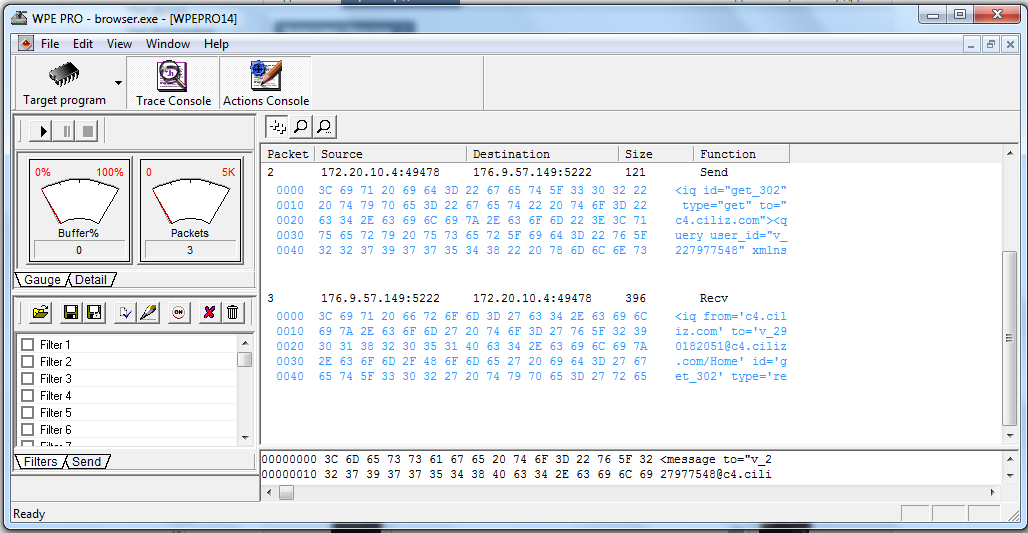
Task: Click packet list scroll-up arrow
Action: (x=1010, y=153)
